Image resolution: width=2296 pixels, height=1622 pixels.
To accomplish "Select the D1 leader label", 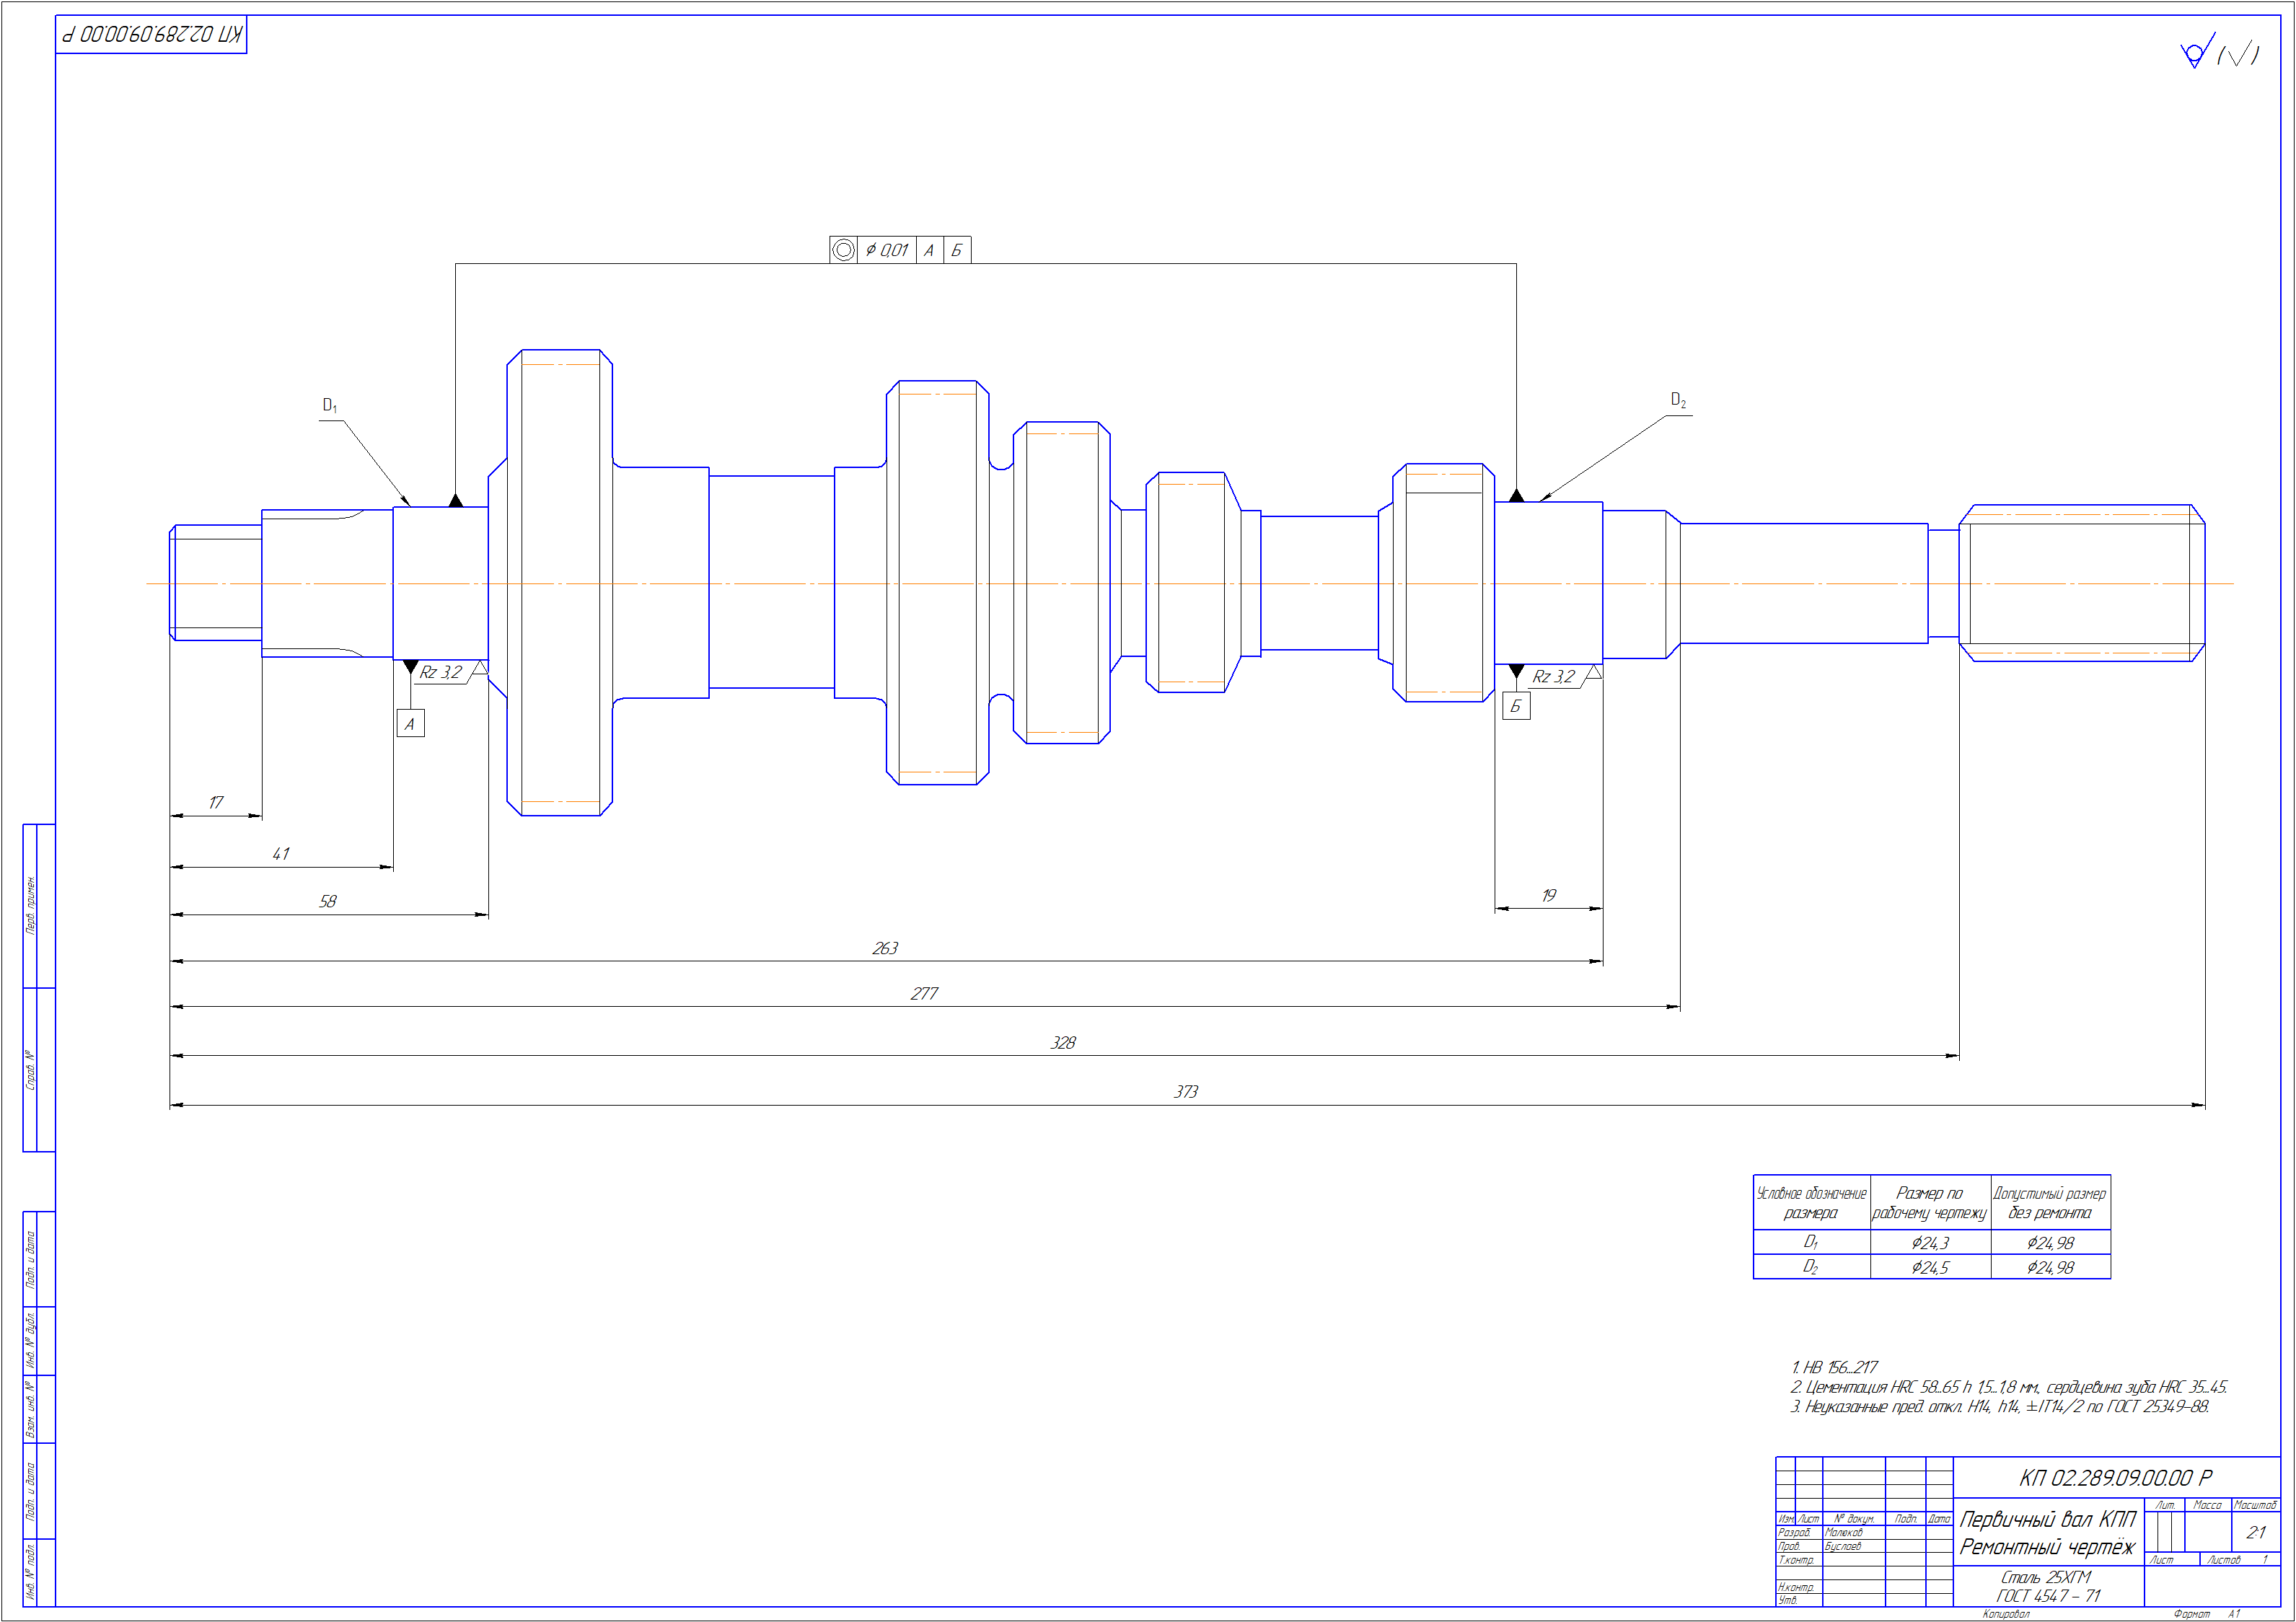I will tap(330, 406).
